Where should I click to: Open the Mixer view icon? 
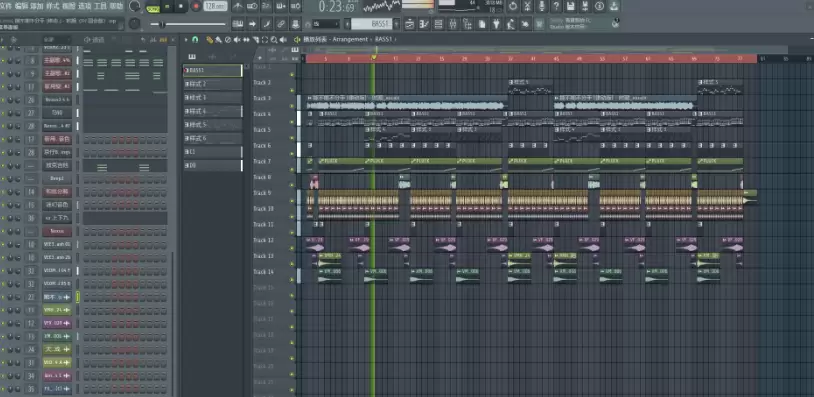(453, 24)
